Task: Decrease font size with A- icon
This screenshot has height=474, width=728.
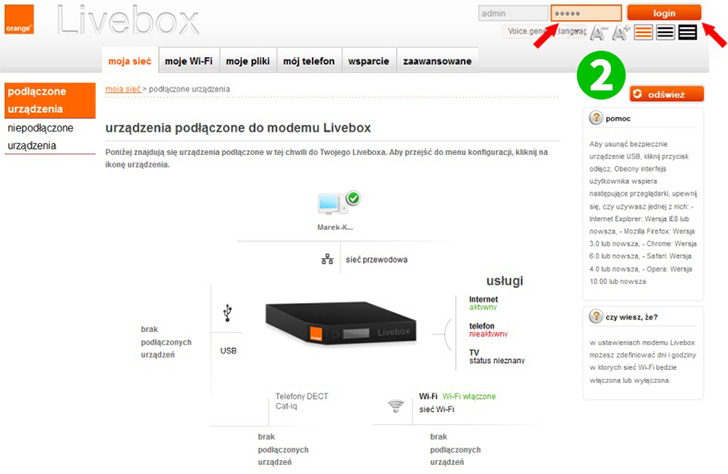Action: (599, 32)
